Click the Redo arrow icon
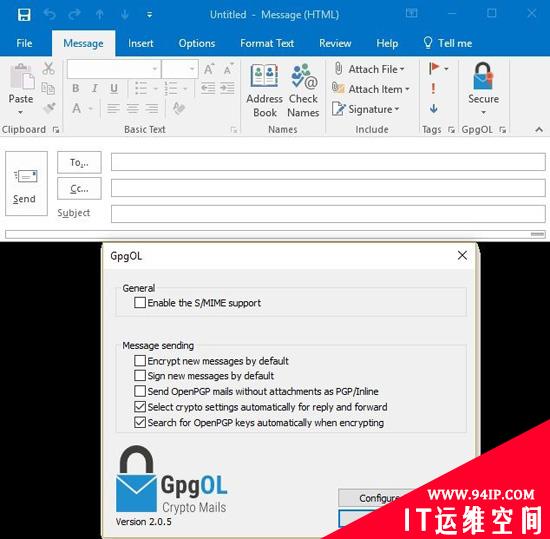The height and width of the screenshot is (539, 550). coord(74,14)
